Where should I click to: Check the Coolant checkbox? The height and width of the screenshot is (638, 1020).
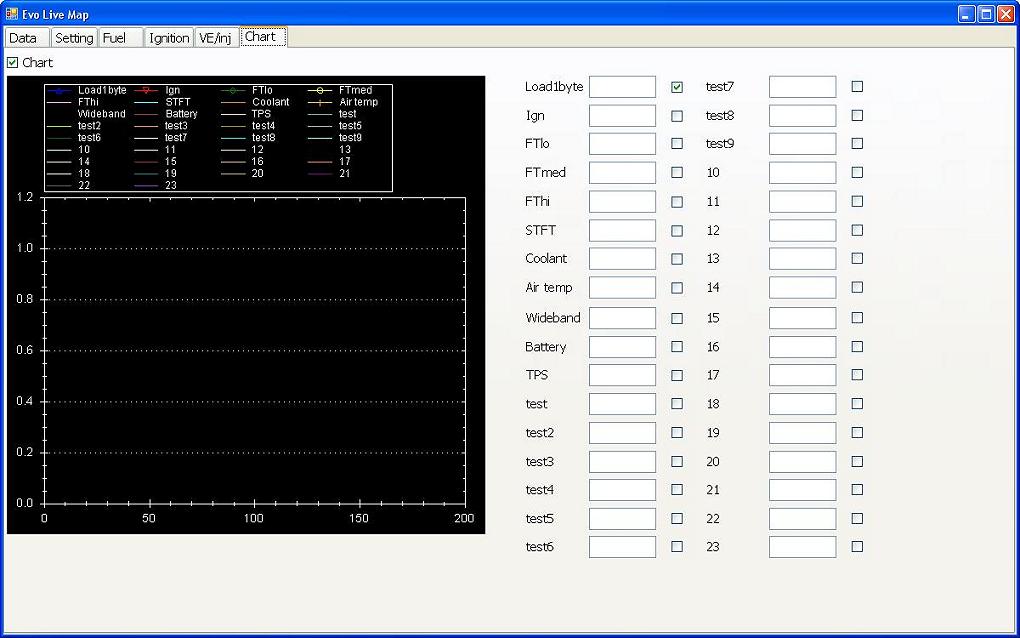click(677, 259)
